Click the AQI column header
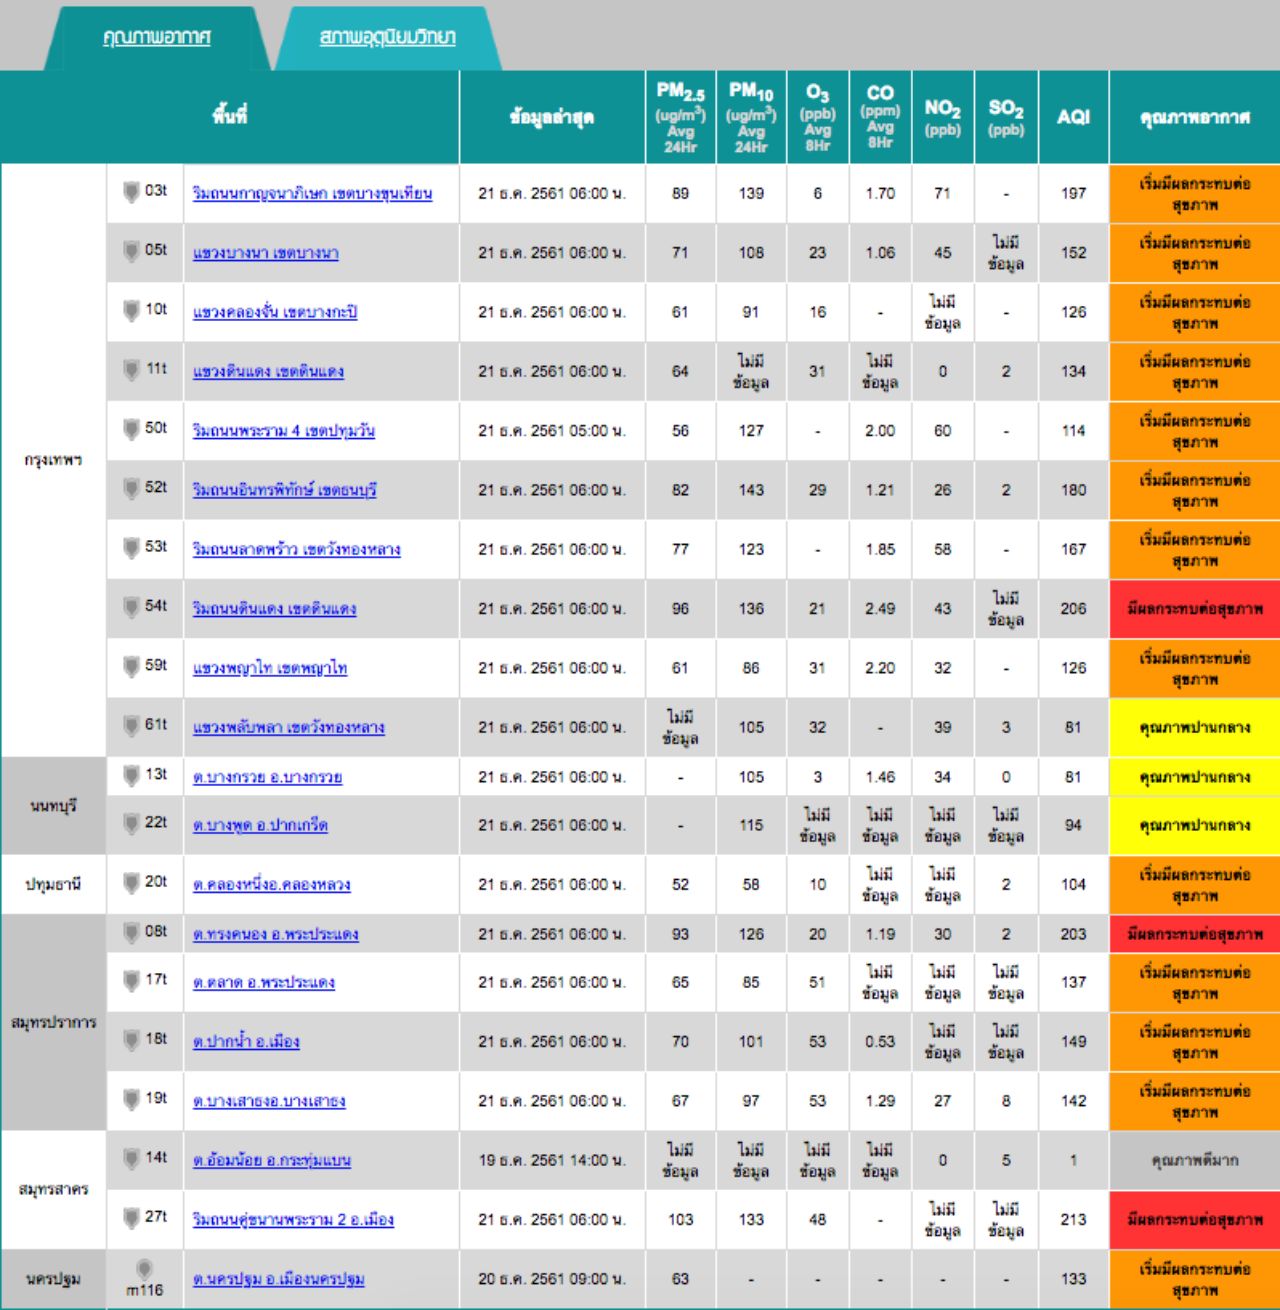Viewport: 1280px width, 1310px height. [x=1073, y=117]
